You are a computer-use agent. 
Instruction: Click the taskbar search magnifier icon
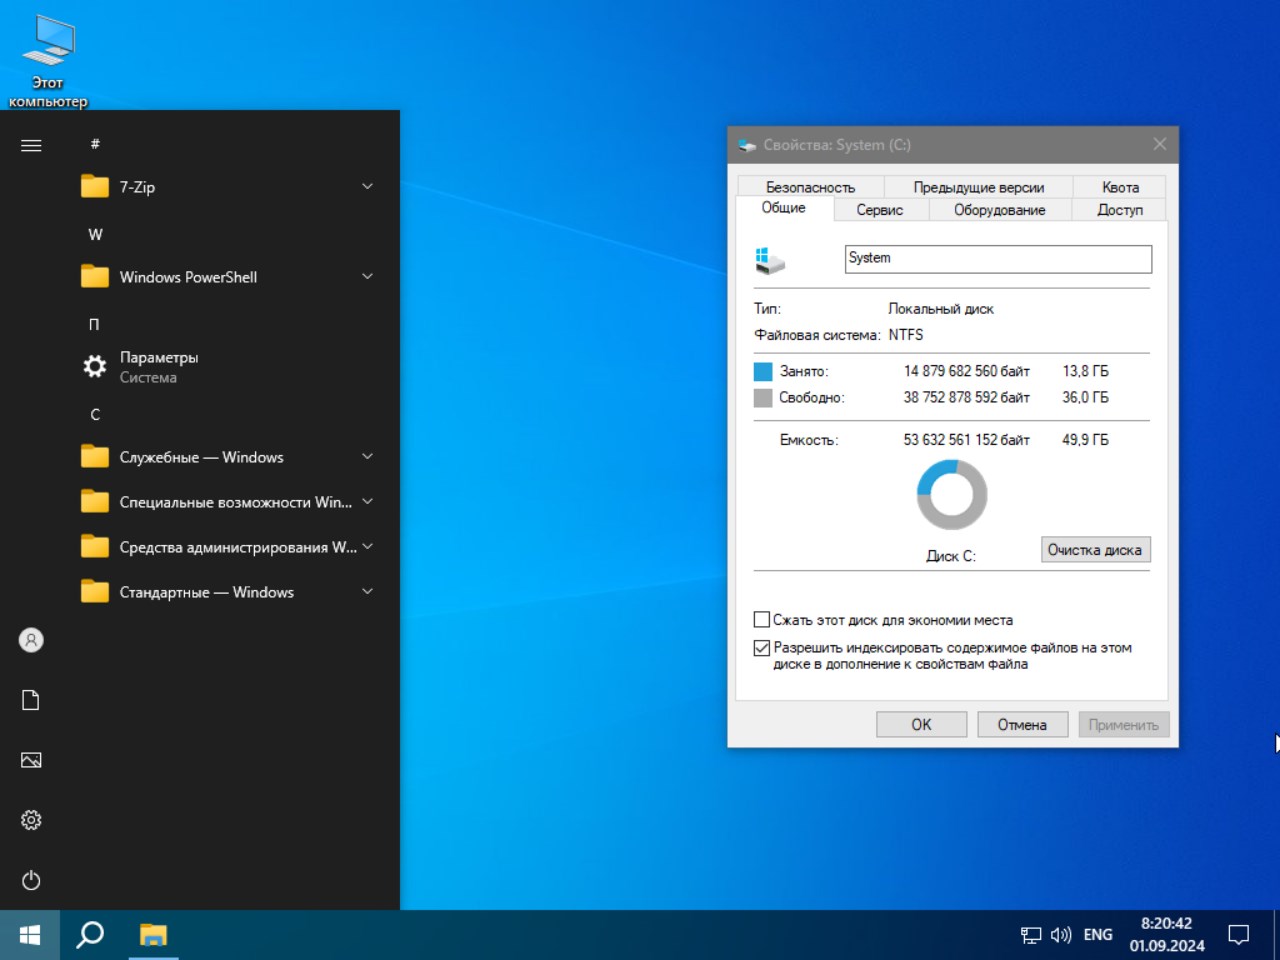tap(90, 935)
